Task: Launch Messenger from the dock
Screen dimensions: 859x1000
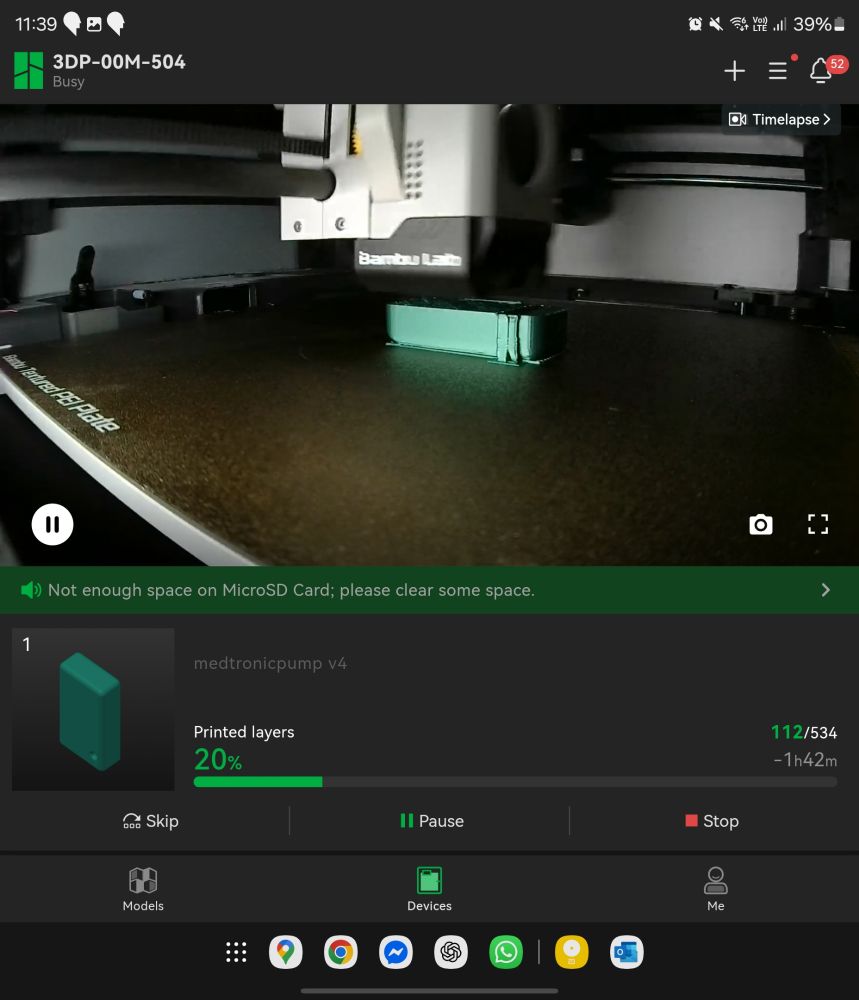Action: 395,952
